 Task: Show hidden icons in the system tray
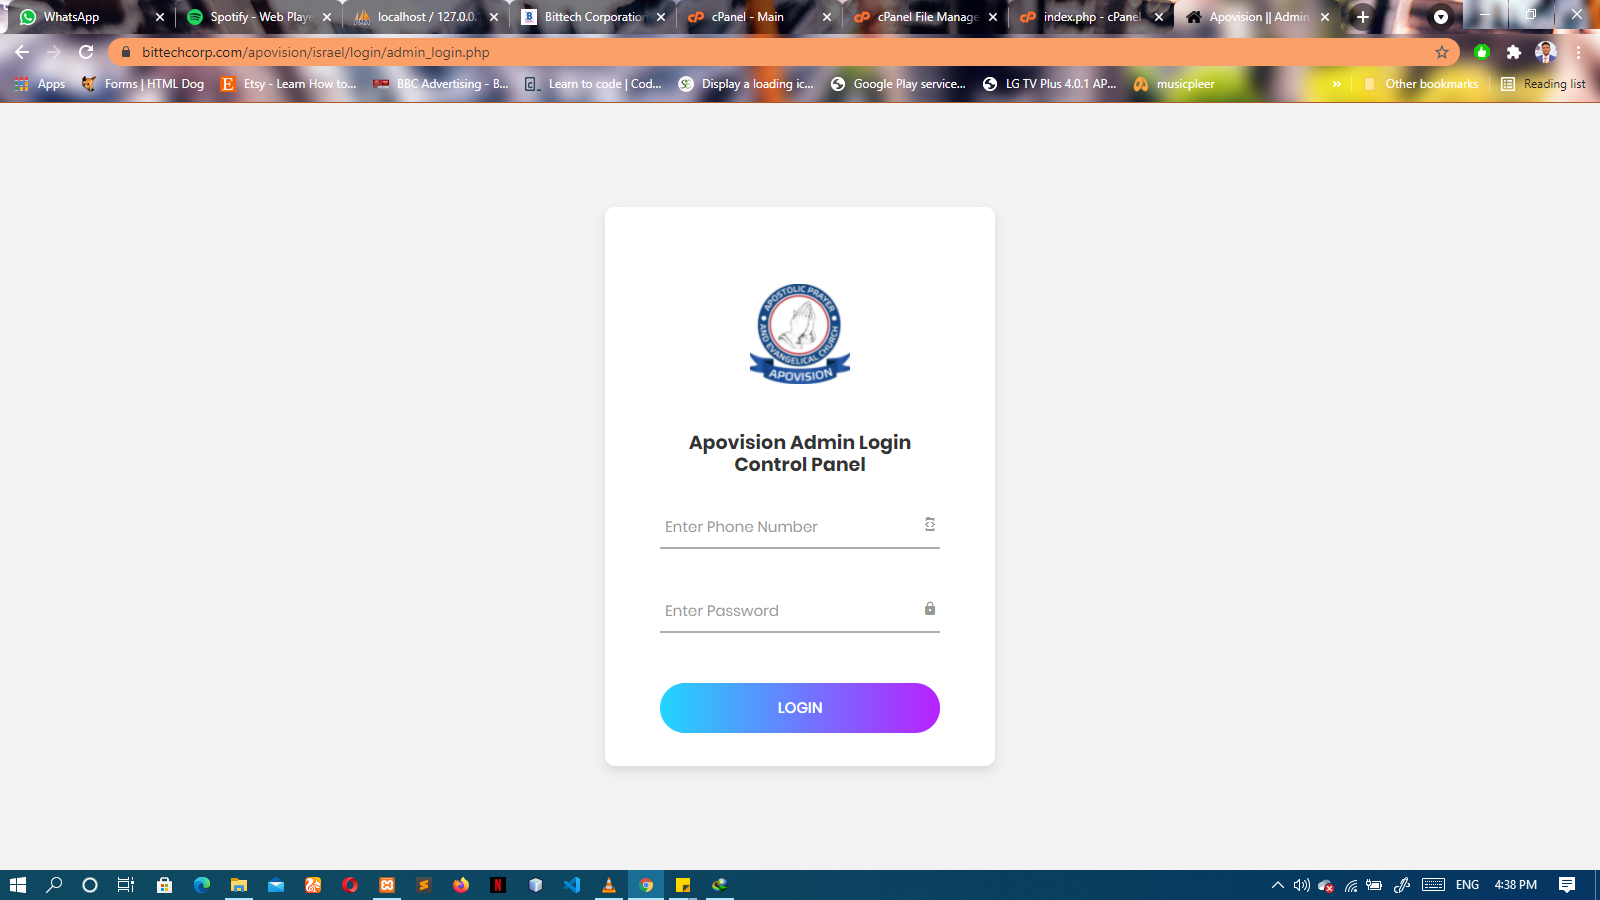pyautogui.click(x=1277, y=885)
